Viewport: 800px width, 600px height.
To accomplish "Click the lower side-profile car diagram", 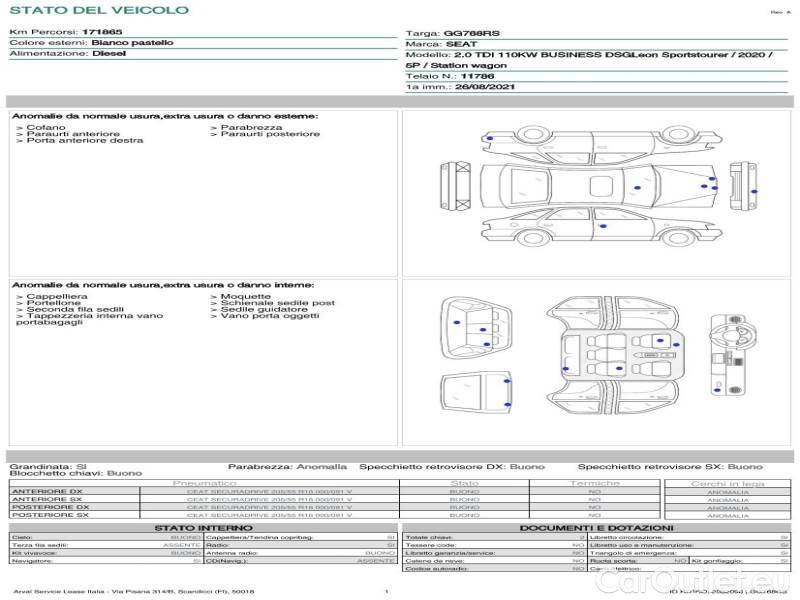I will 598,227.
